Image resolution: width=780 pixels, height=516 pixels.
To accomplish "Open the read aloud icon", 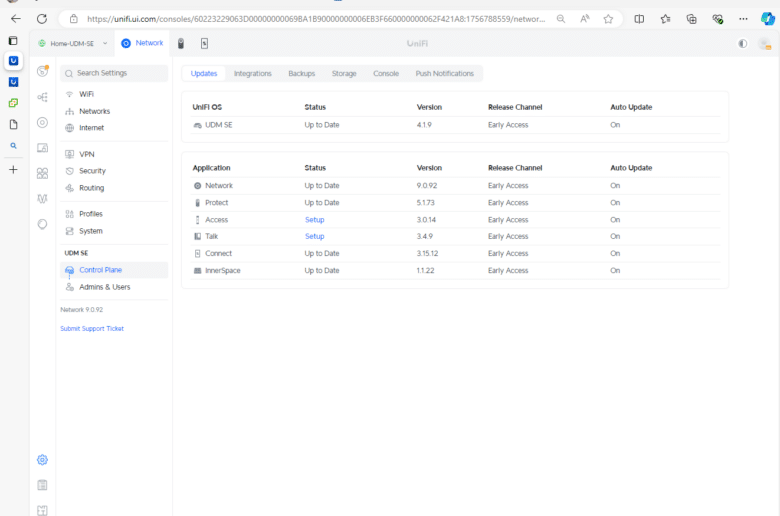I will pos(585,19).
